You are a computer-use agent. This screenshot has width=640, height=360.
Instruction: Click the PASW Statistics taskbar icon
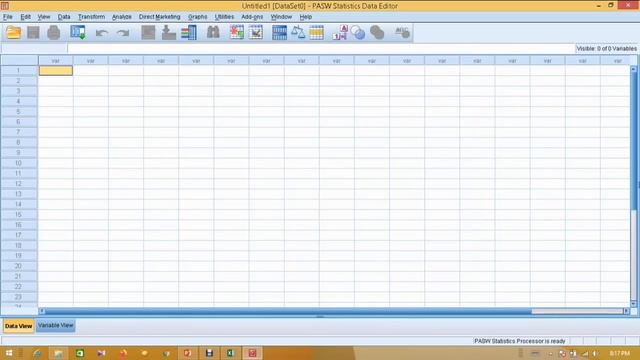(252, 353)
